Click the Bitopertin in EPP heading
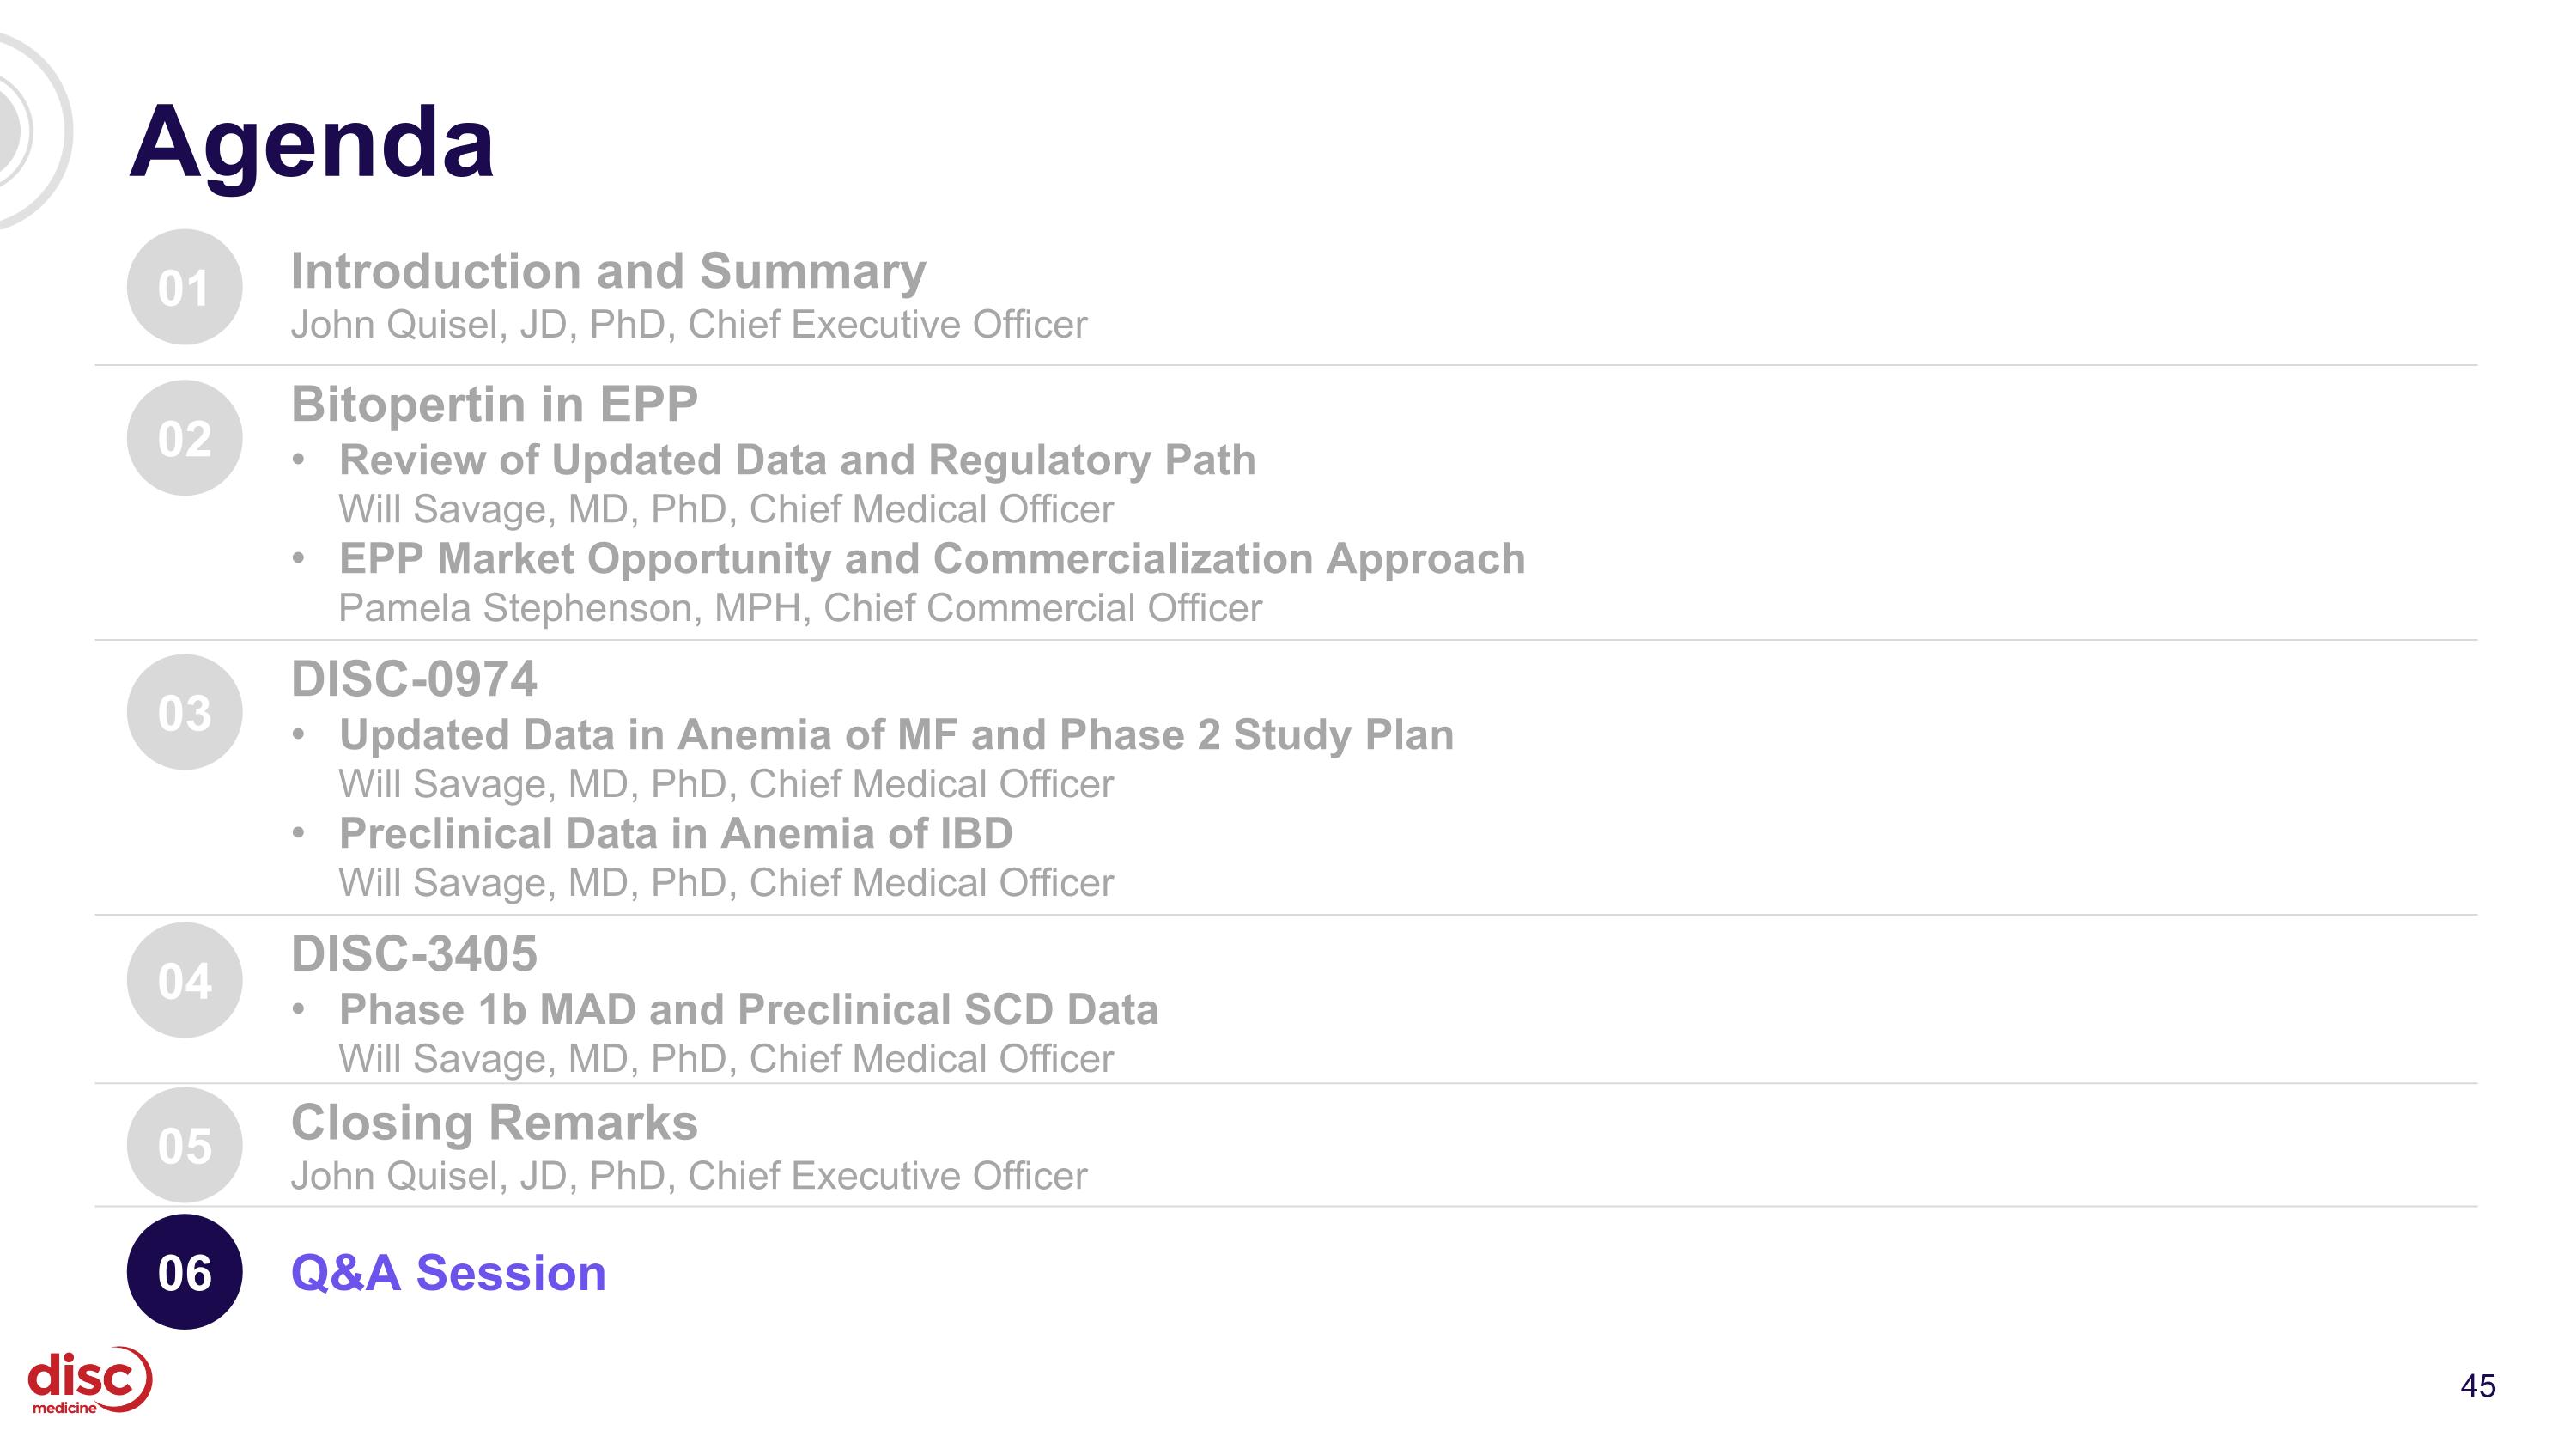Image resolution: width=2576 pixels, height=1449 pixels. coord(494,405)
